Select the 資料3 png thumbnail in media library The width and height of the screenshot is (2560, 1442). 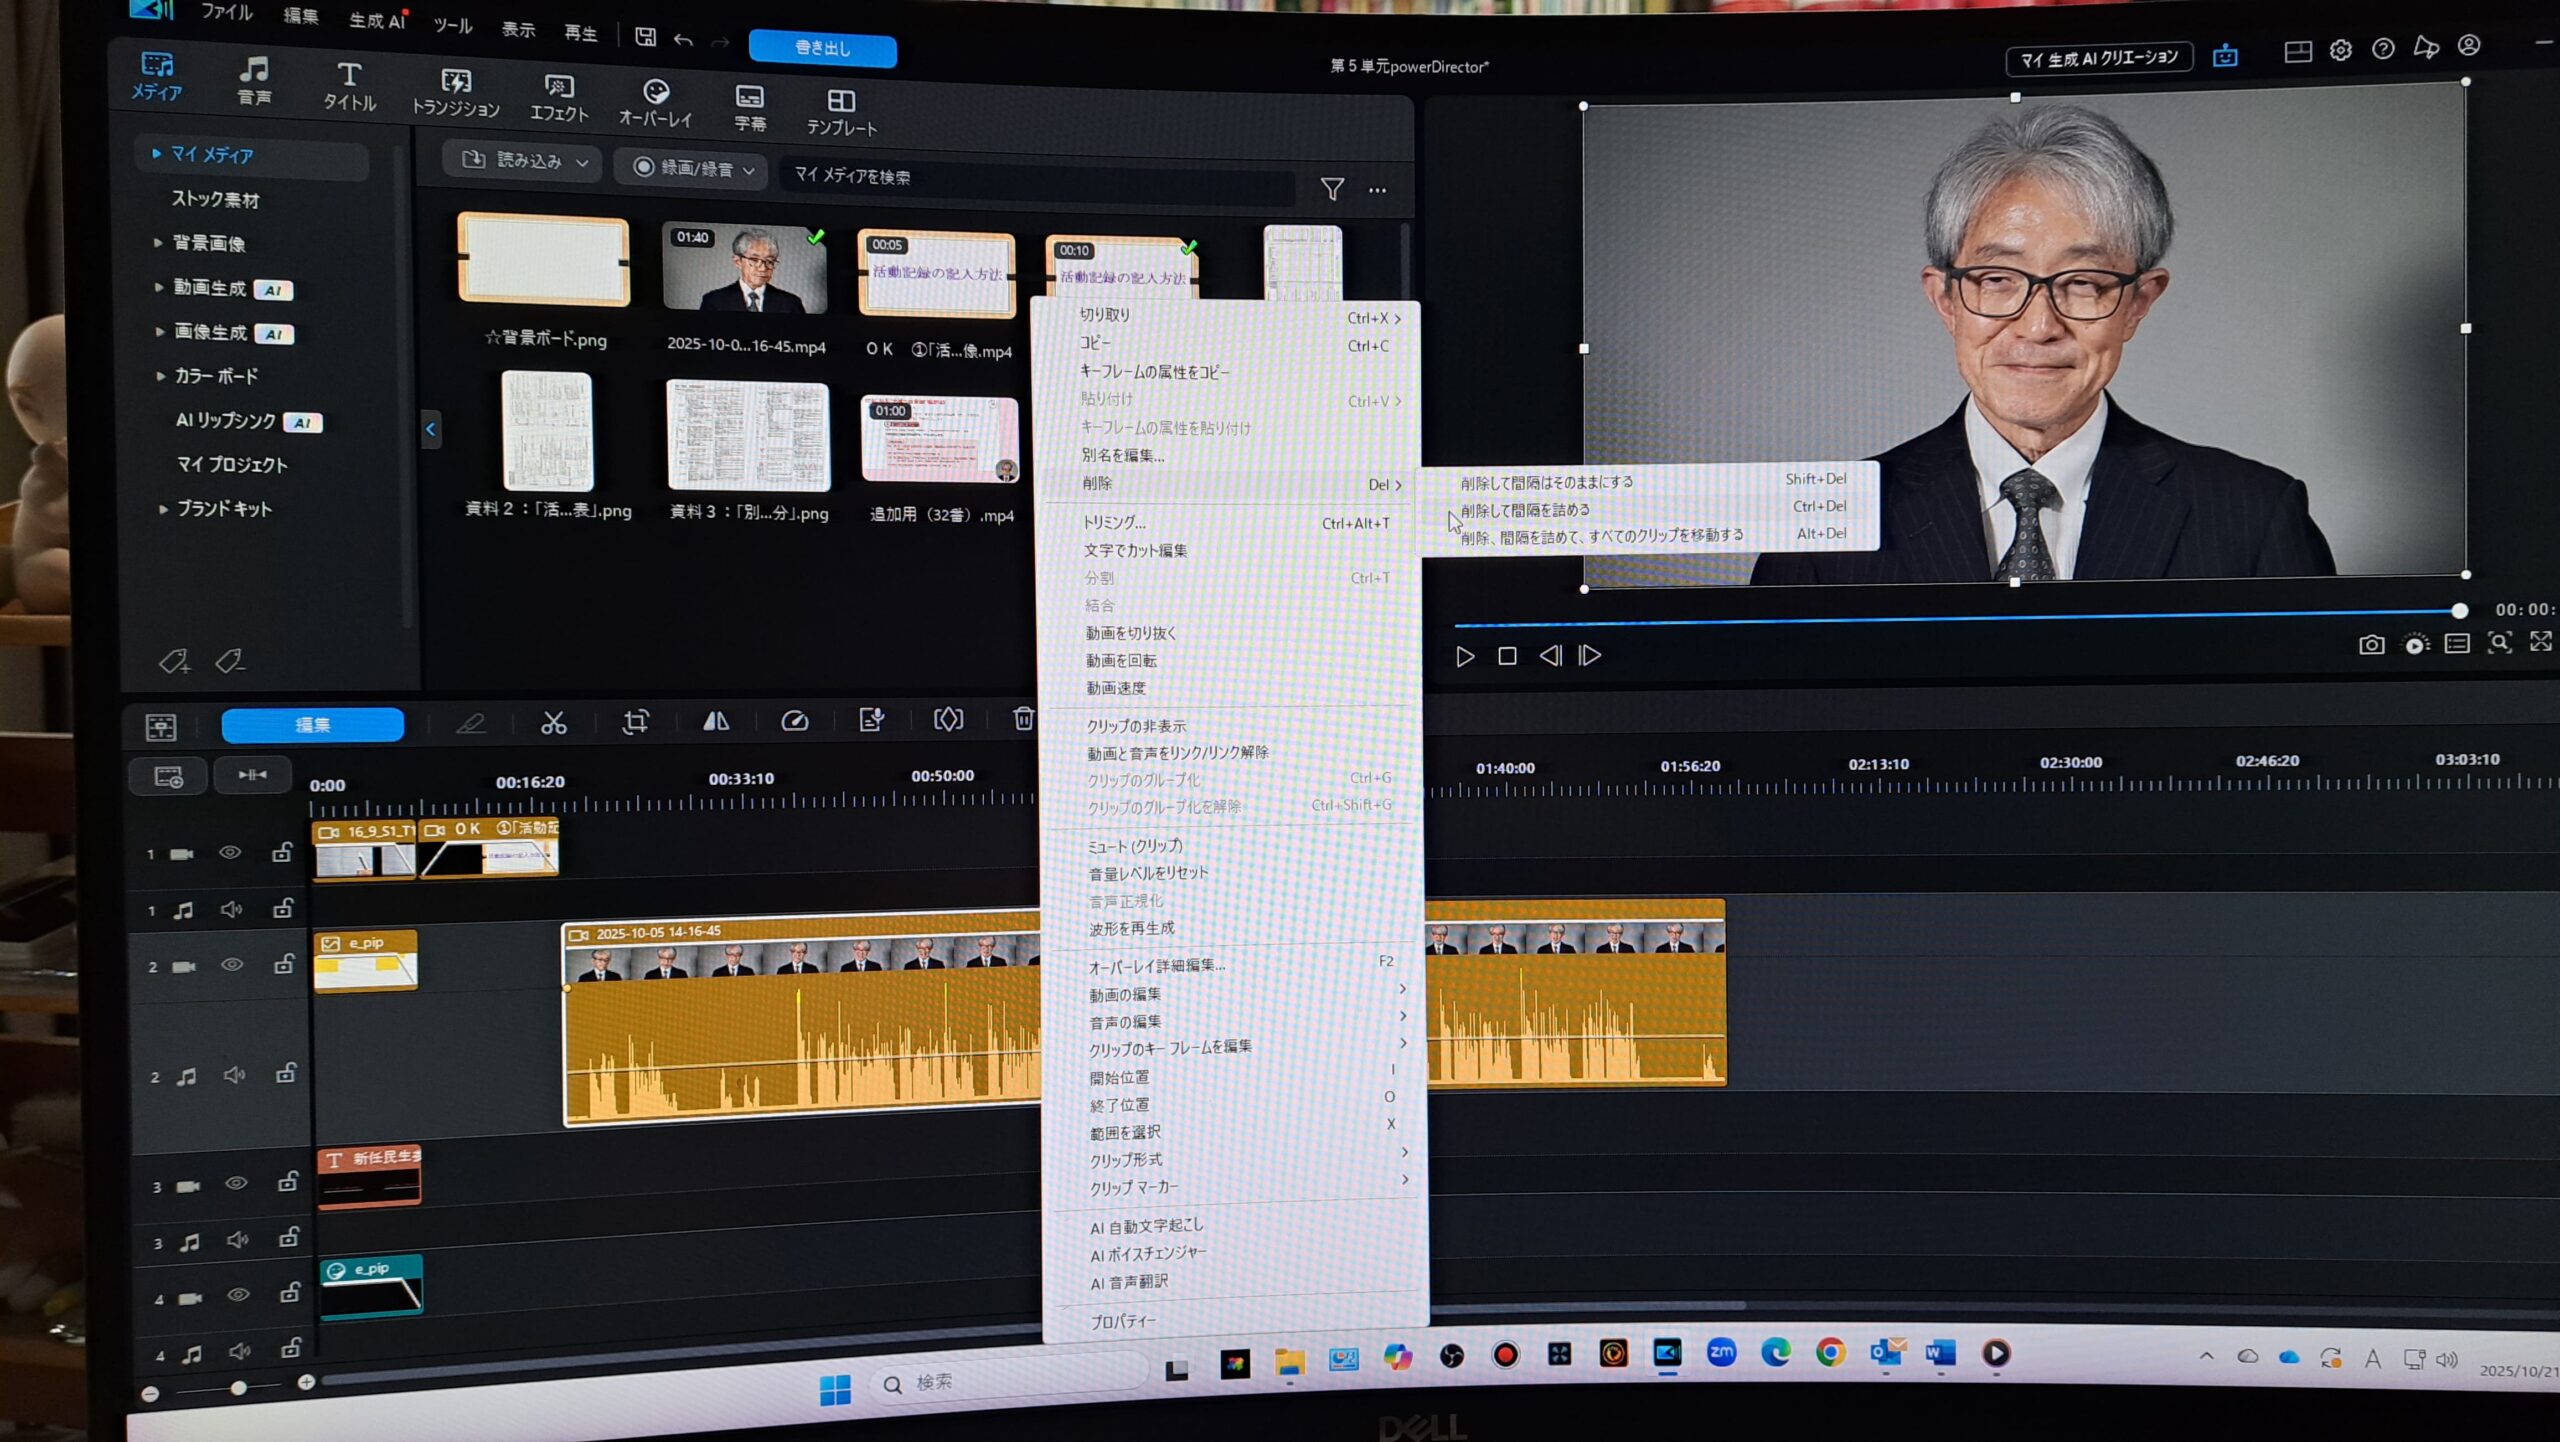point(748,436)
